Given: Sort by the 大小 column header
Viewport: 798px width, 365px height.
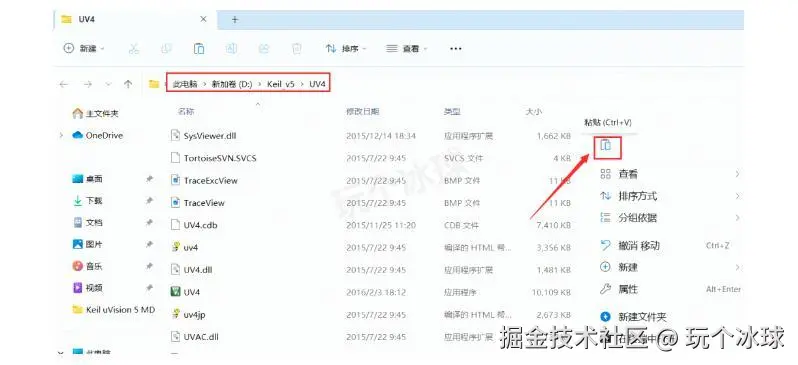Looking at the screenshot, I should pyautogui.click(x=533, y=111).
